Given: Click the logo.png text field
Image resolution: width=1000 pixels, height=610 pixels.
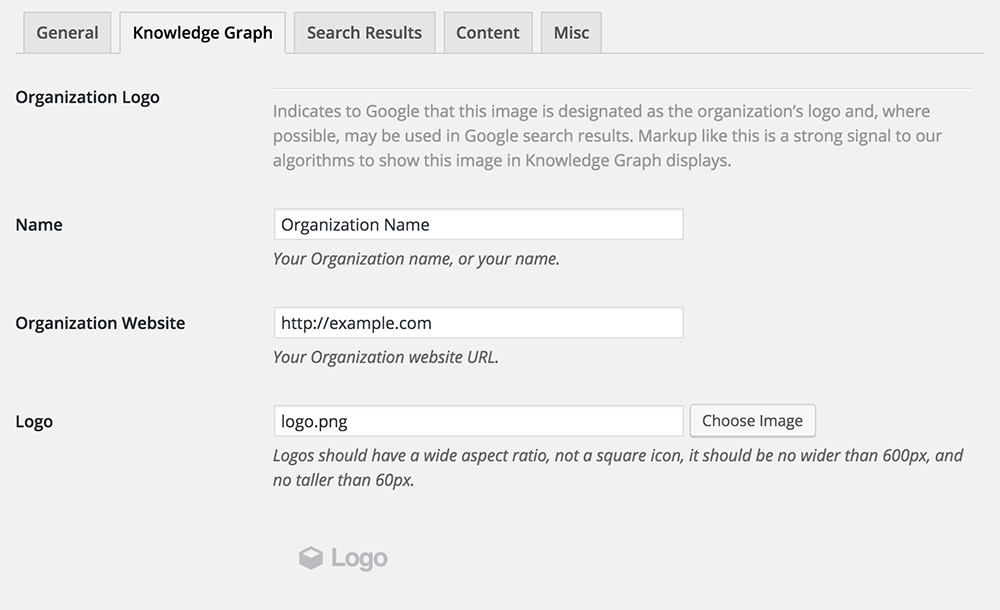Looking at the screenshot, I should point(478,421).
